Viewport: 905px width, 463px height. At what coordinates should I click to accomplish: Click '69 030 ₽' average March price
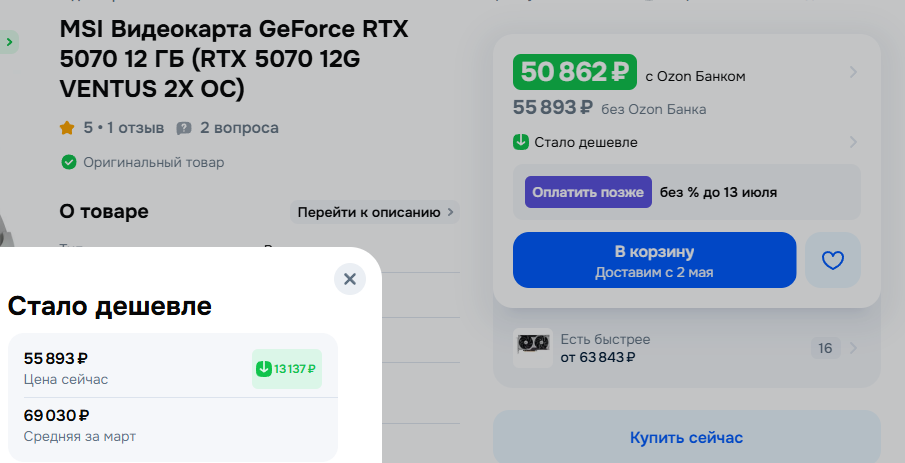(x=57, y=415)
